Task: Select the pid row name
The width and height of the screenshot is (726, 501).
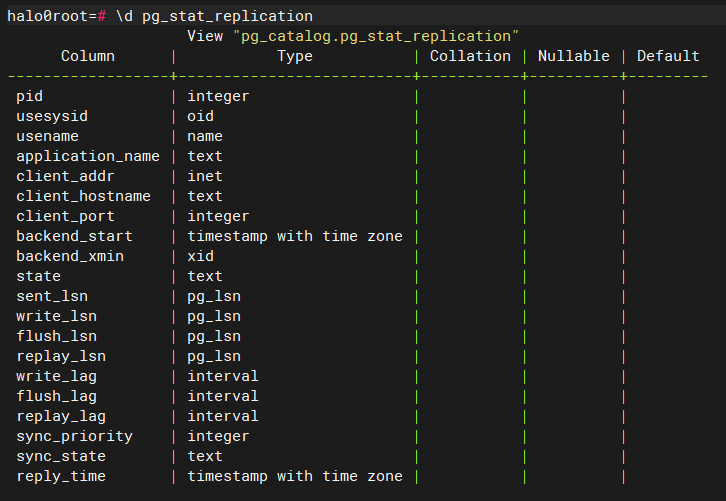Action: [x=30, y=96]
